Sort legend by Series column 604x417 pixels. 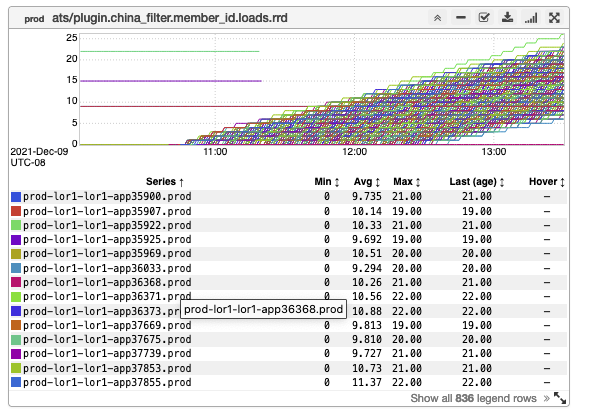point(151,182)
